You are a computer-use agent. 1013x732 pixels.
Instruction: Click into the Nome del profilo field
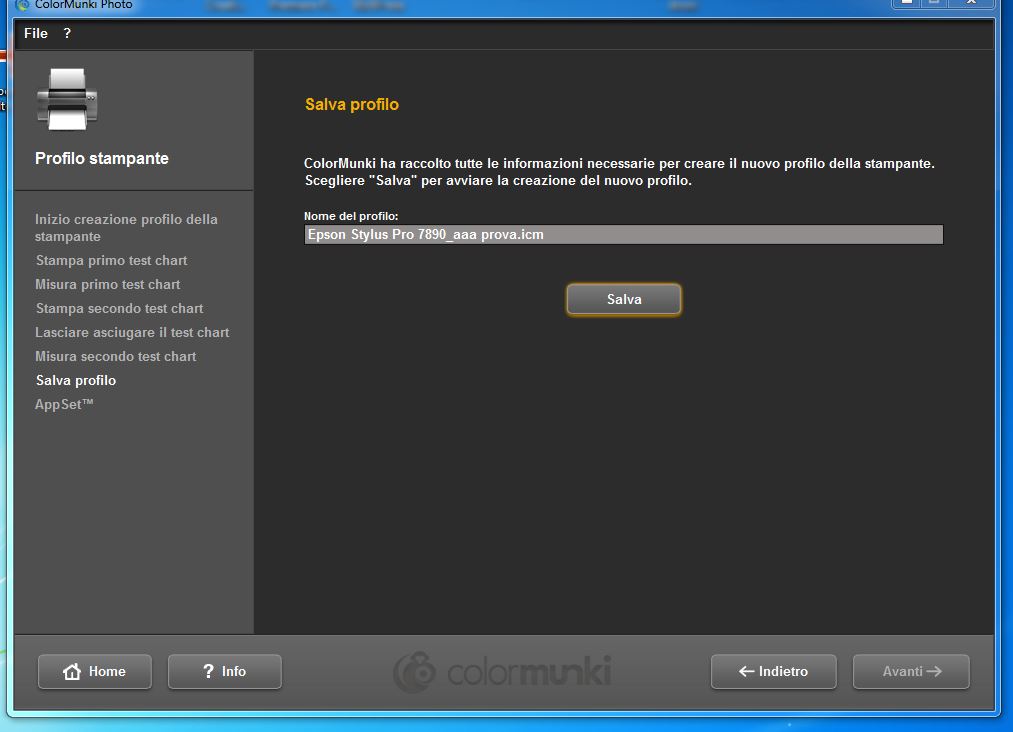click(623, 235)
